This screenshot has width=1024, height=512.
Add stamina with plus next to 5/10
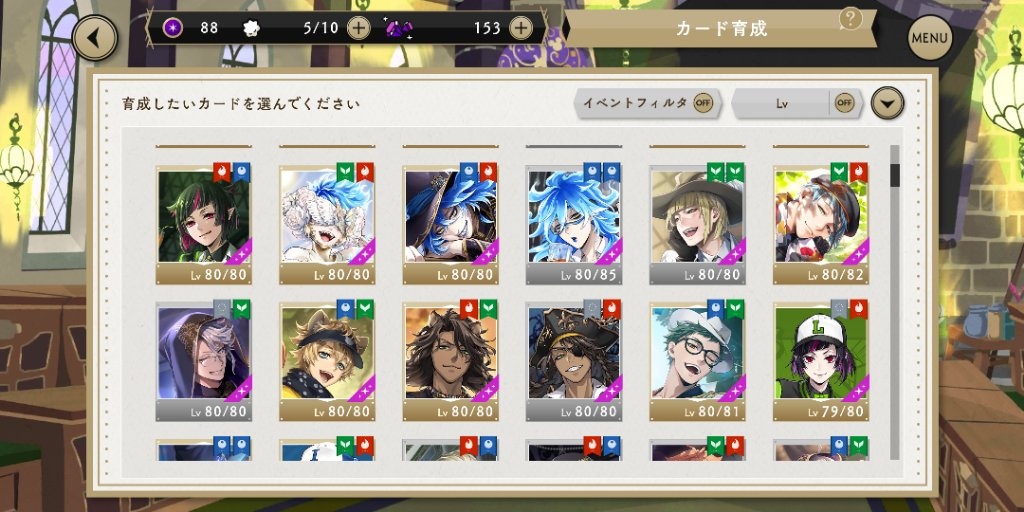click(358, 28)
